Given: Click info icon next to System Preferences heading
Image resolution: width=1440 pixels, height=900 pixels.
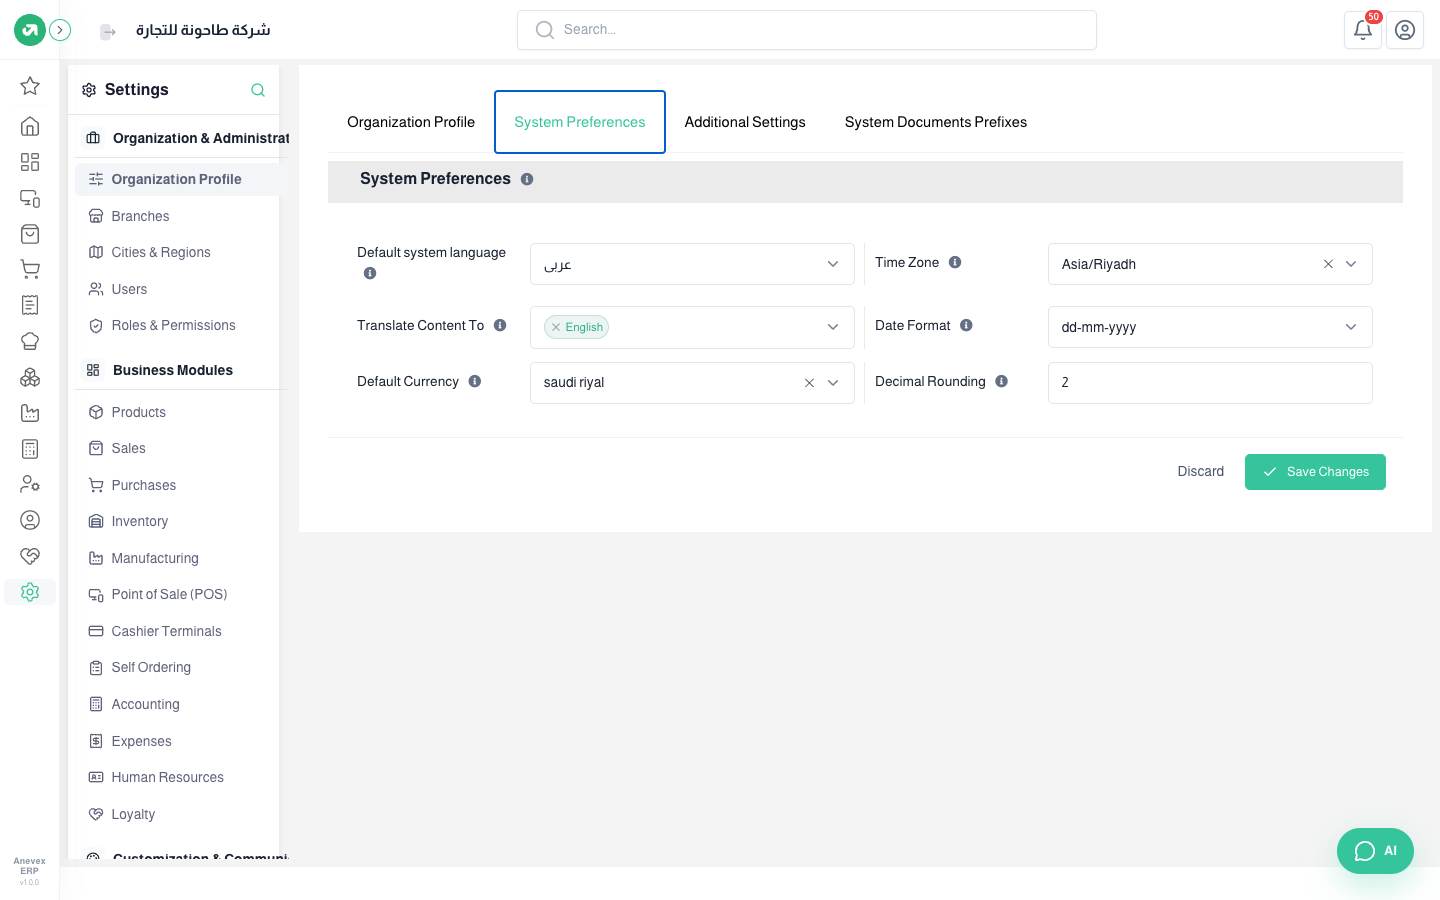Looking at the screenshot, I should 527,179.
